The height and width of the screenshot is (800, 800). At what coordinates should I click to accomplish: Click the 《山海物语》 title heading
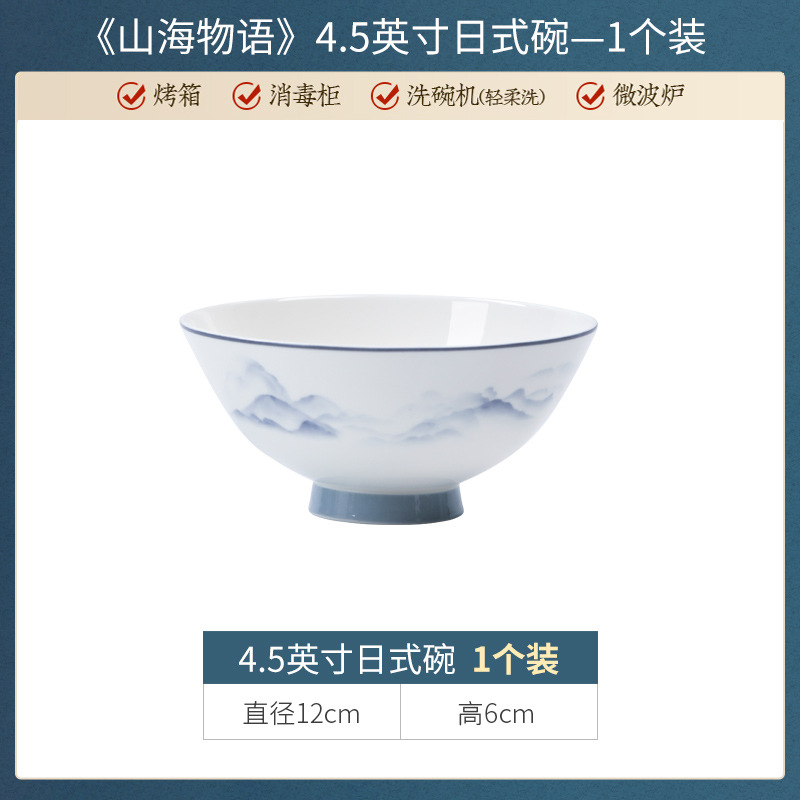click(x=195, y=38)
